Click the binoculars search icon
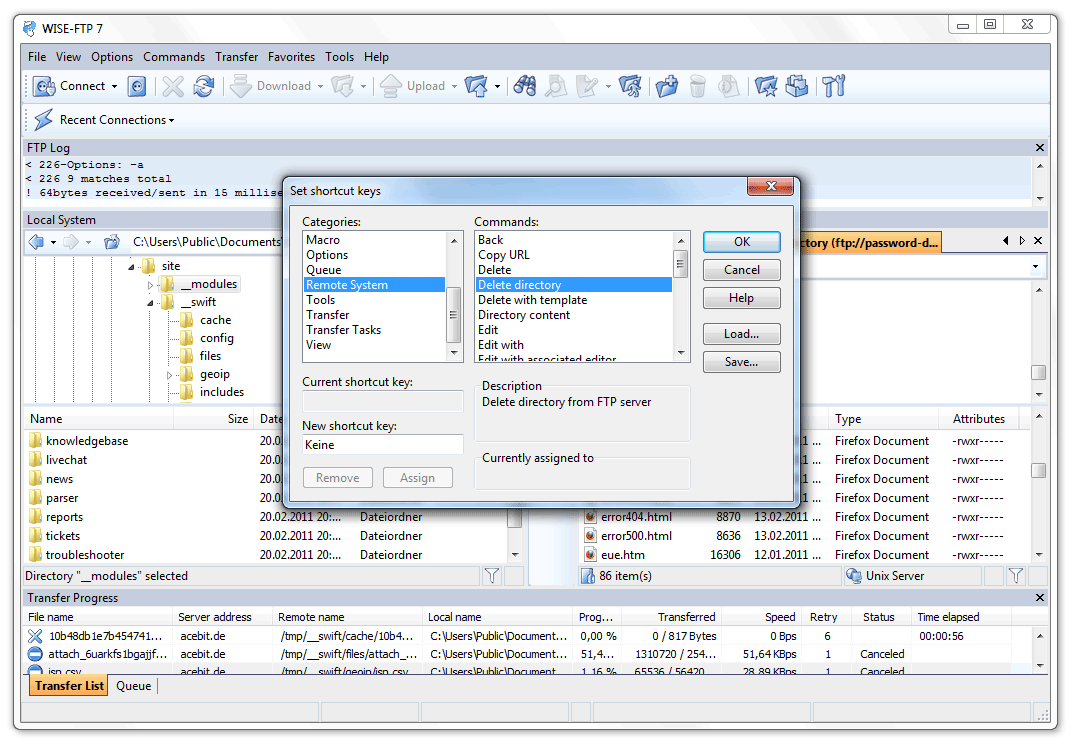Screen dimensions: 1073x746 click(x=525, y=87)
